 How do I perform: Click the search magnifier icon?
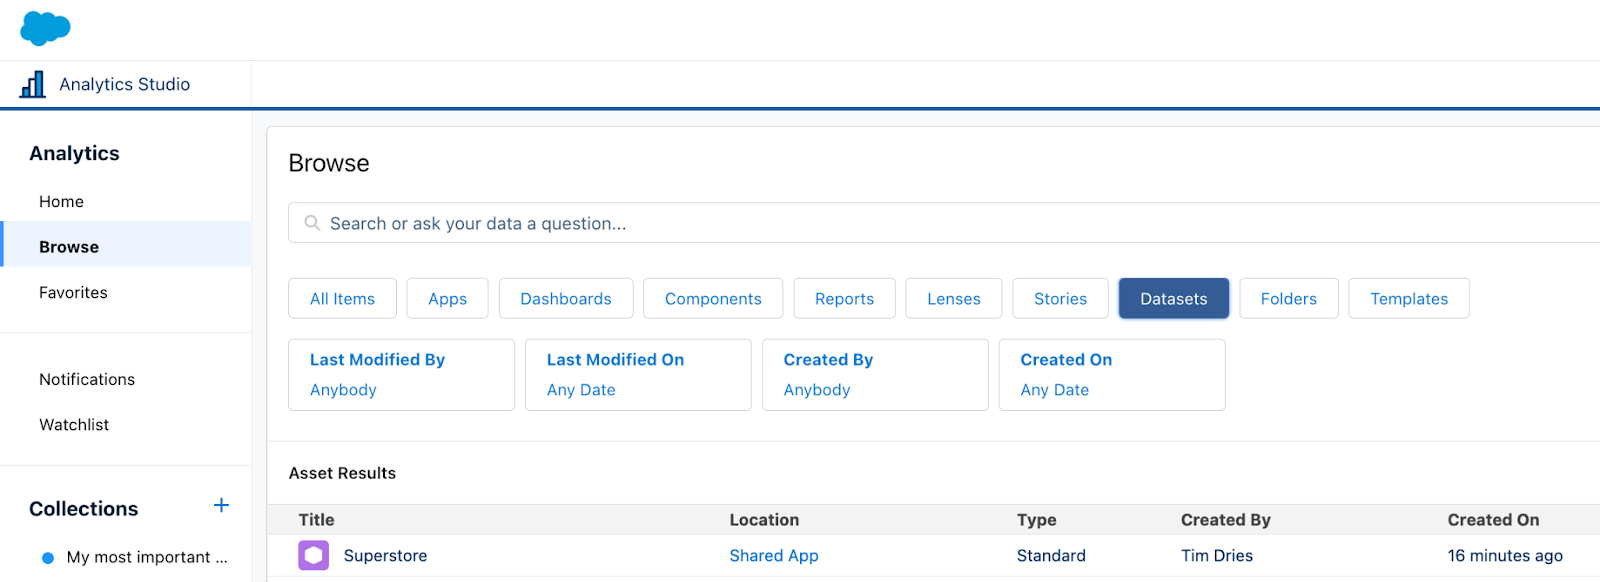pyautogui.click(x=312, y=223)
